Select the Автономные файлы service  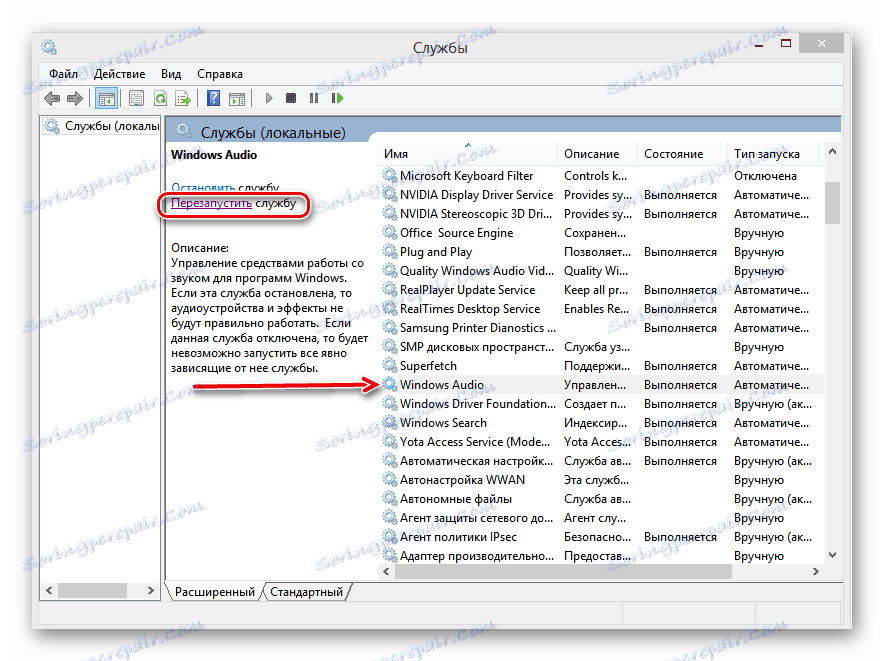600,499
